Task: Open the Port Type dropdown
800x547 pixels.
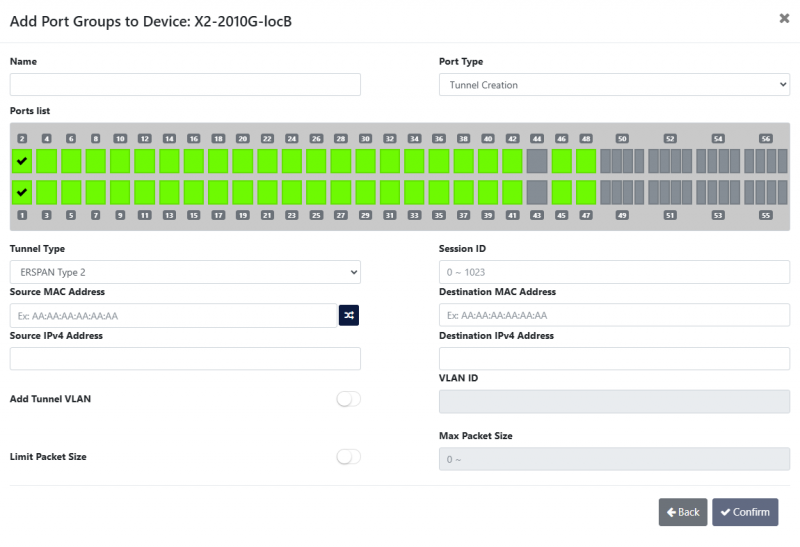Action: 614,85
